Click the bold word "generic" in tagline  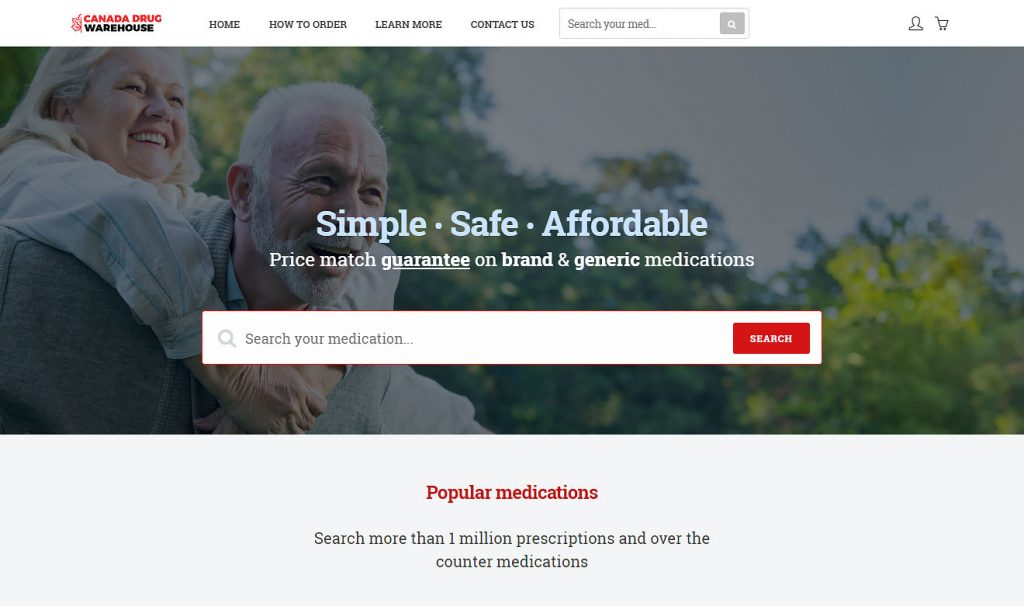pyautogui.click(x=607, y=259)
